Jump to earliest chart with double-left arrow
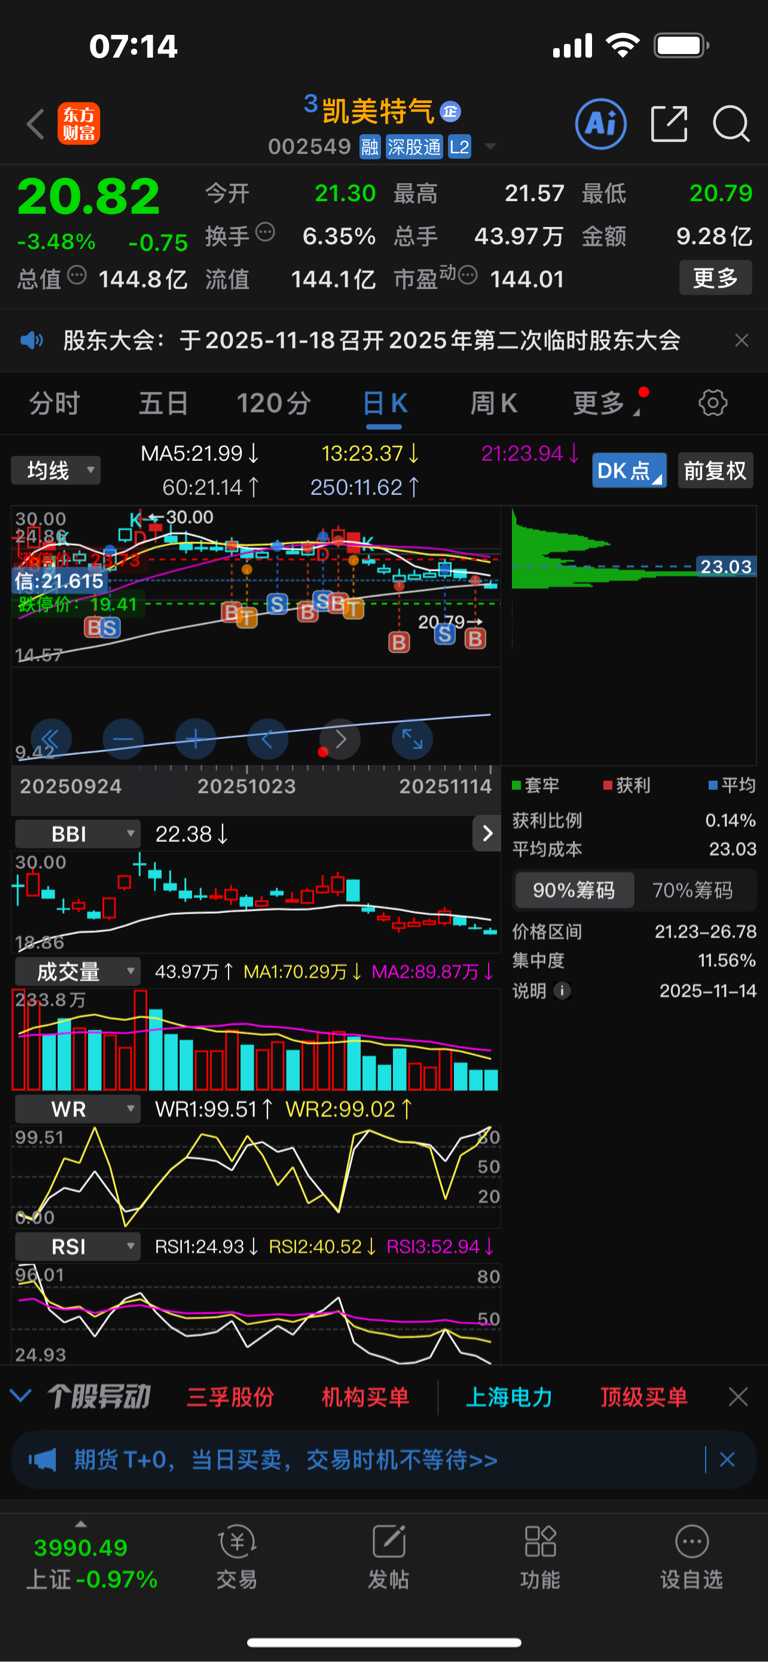Image resolution: width=768 pixels, height=1662 pixels. (51, 739)
